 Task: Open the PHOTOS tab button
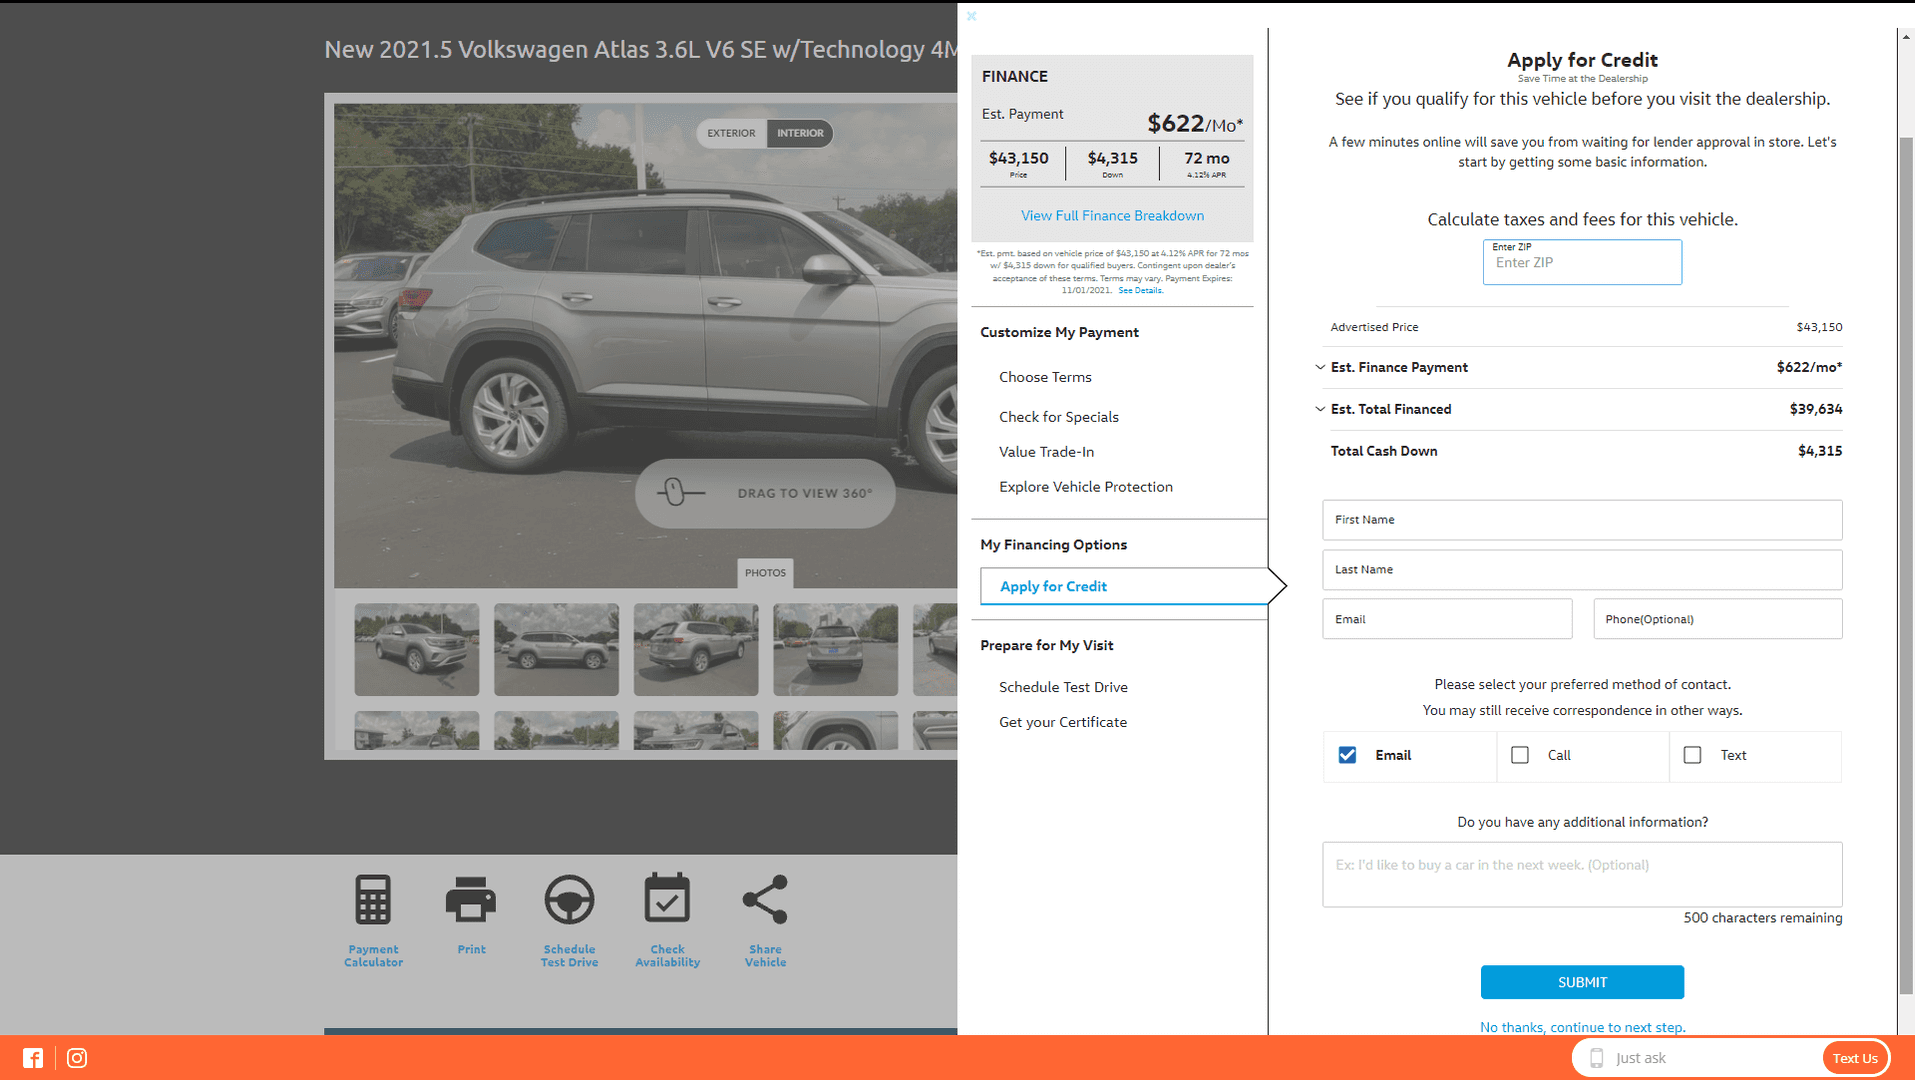[765, 573]
